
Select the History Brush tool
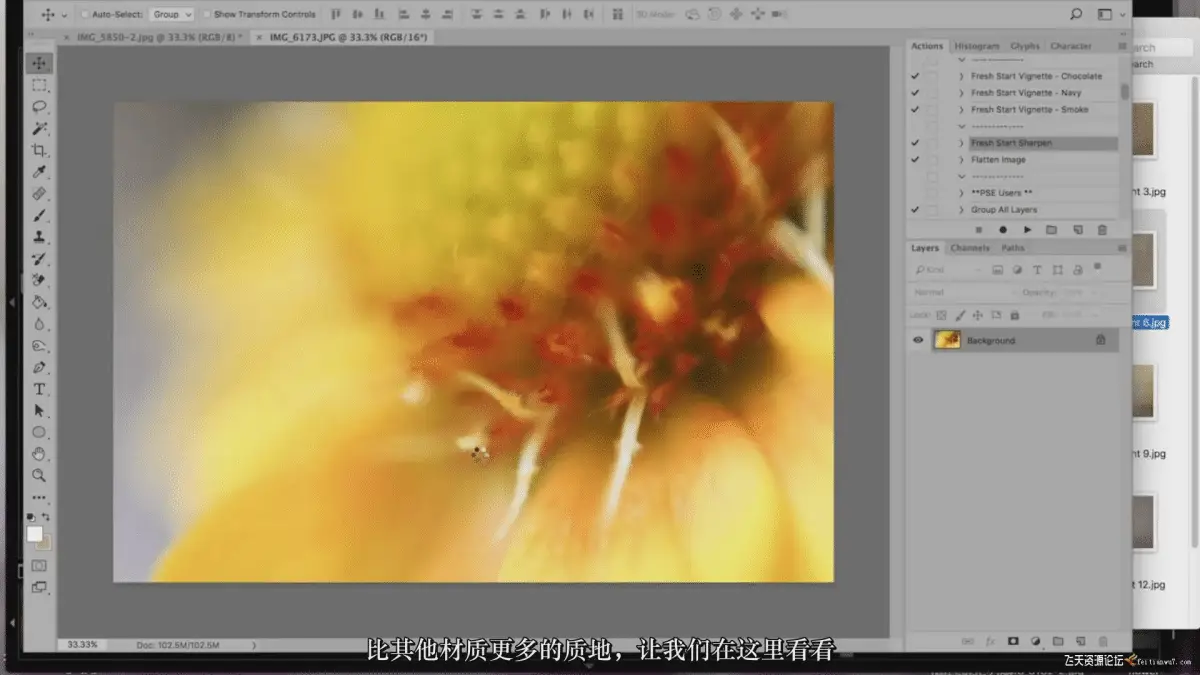click(x=40, y=259)
